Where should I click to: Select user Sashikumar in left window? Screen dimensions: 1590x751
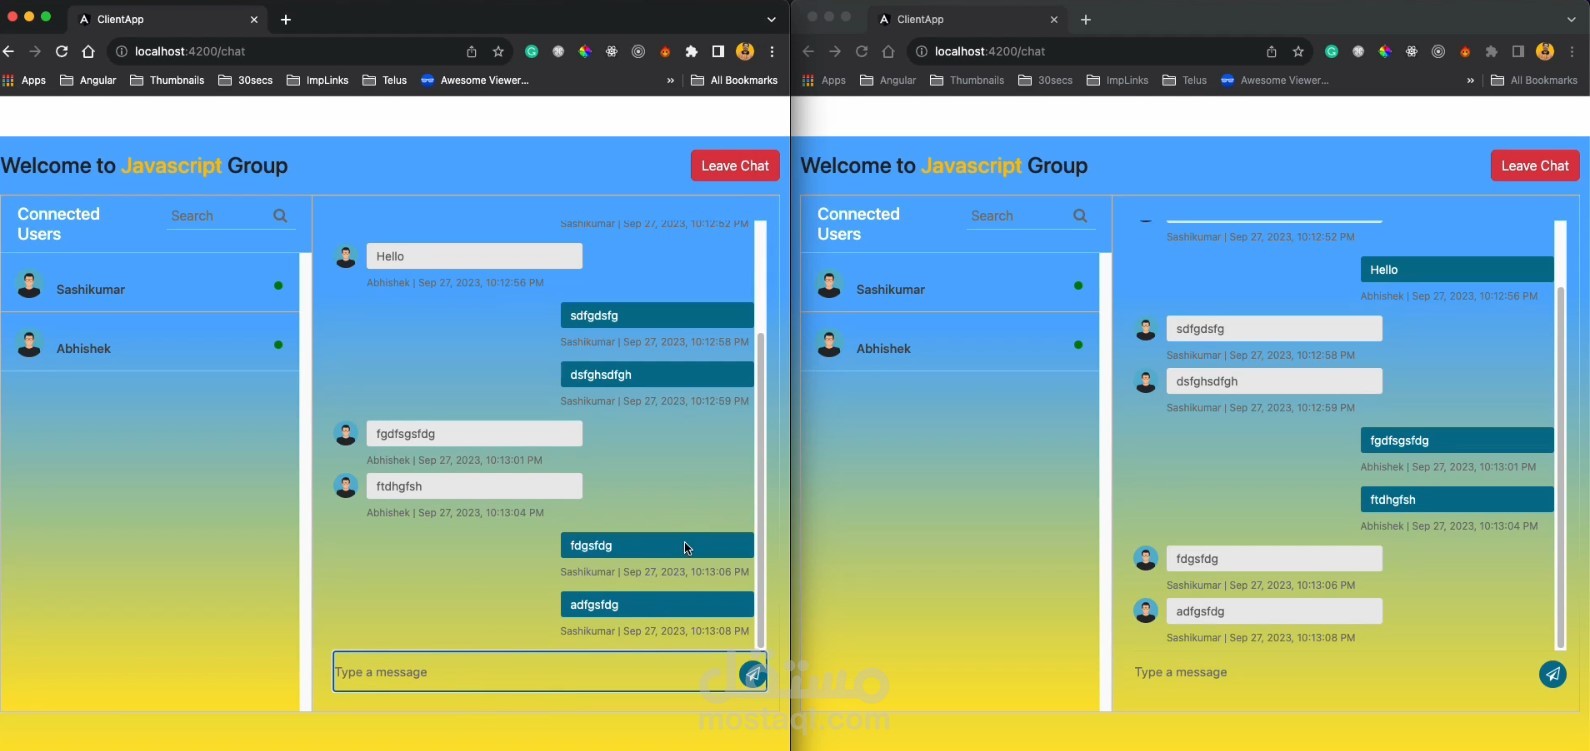point(150,285)
